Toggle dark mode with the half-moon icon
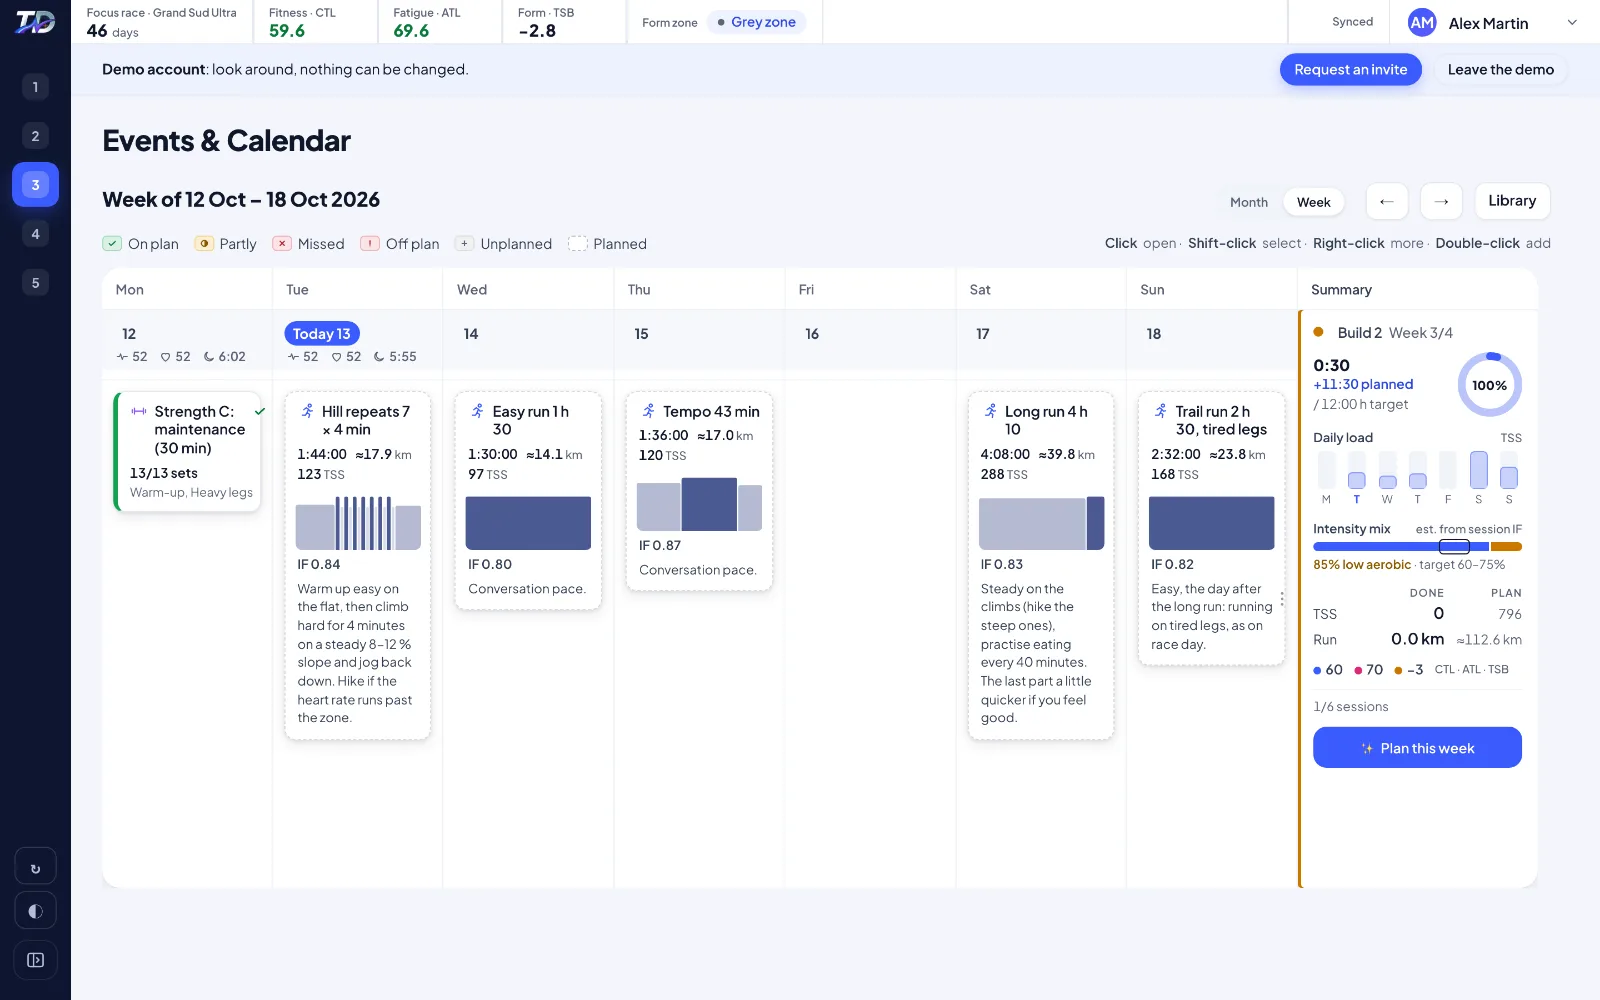 point(35,911)
